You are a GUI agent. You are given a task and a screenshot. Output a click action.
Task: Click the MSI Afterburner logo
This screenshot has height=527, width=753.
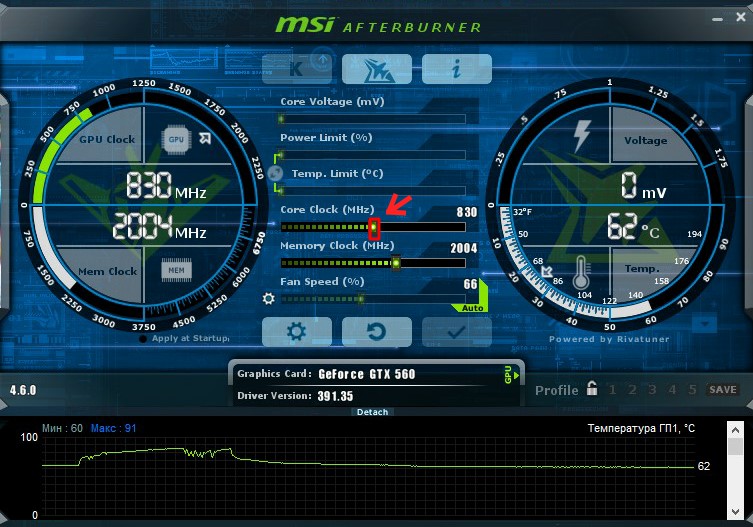[x=378, y=25]
